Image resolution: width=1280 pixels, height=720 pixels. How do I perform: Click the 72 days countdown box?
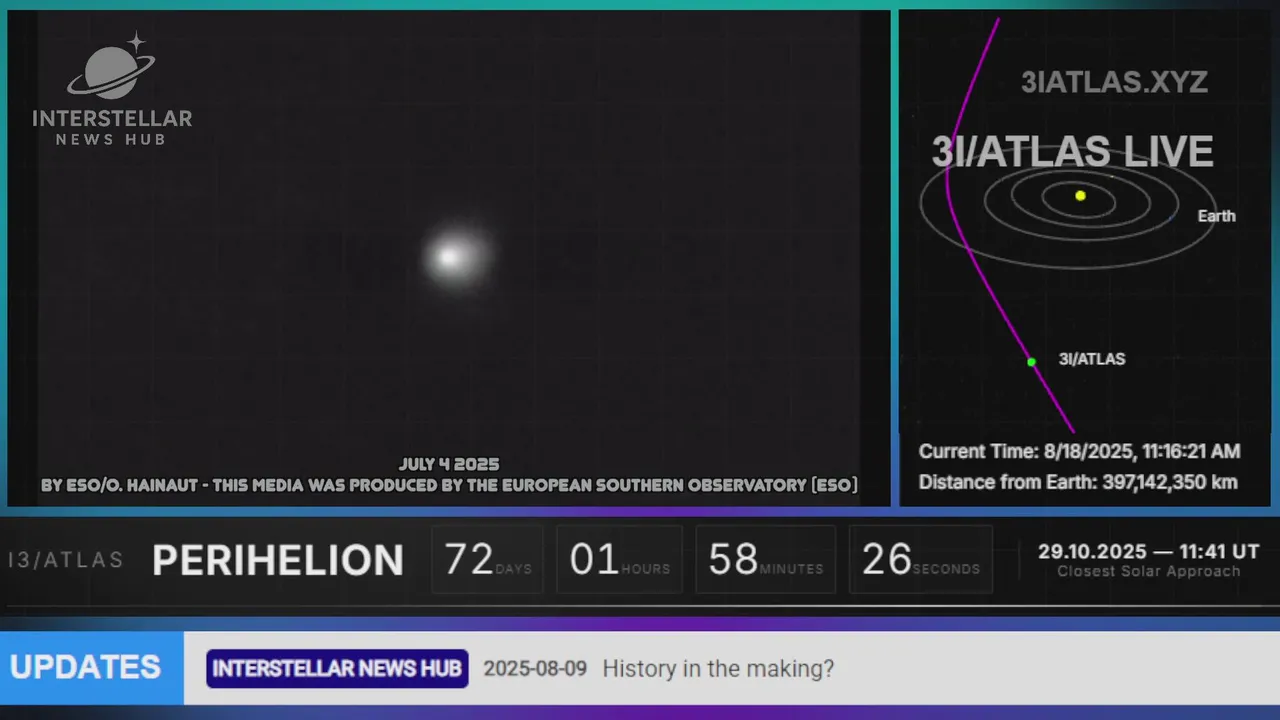coord(487,560)
